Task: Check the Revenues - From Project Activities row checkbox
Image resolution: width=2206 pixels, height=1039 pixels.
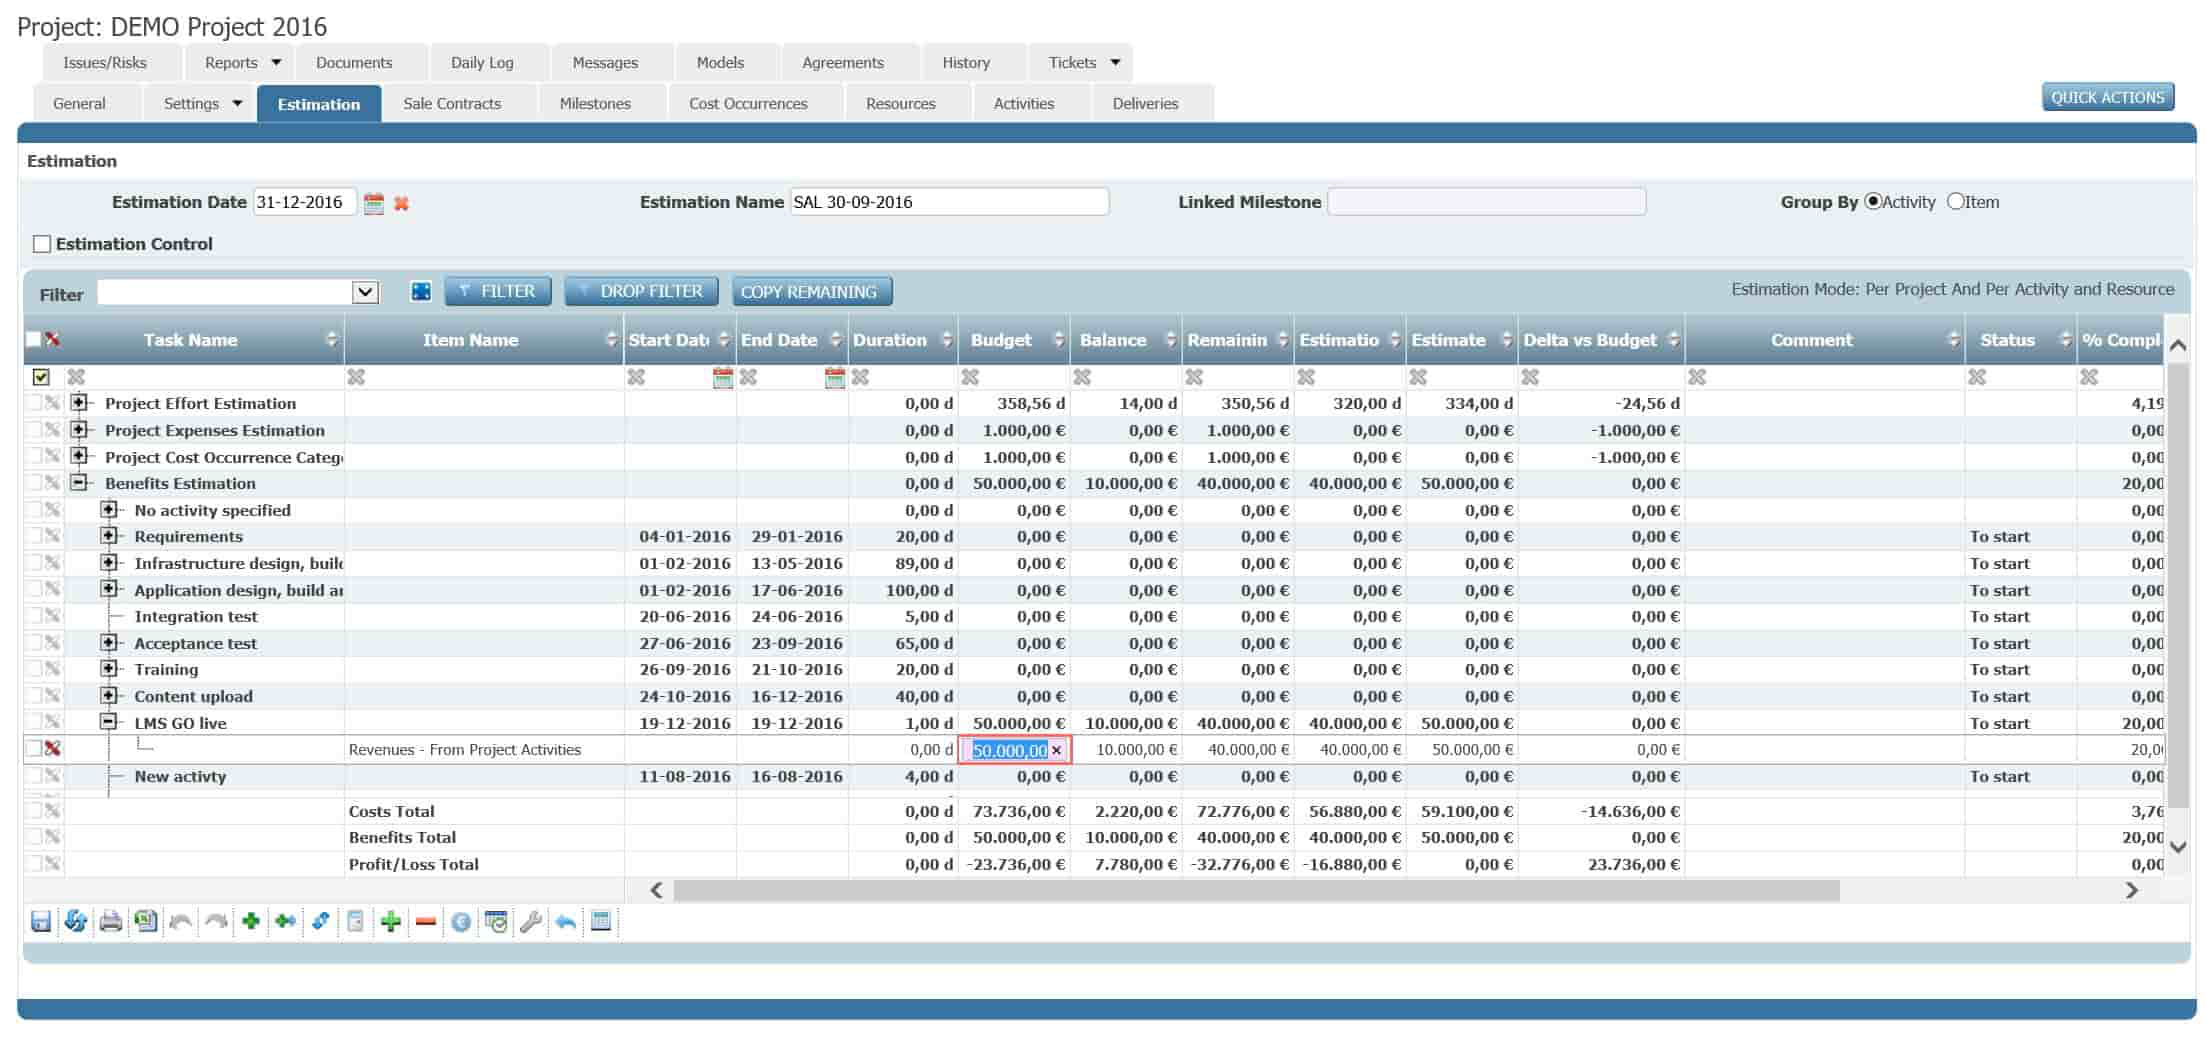Action: click(33, 748)
